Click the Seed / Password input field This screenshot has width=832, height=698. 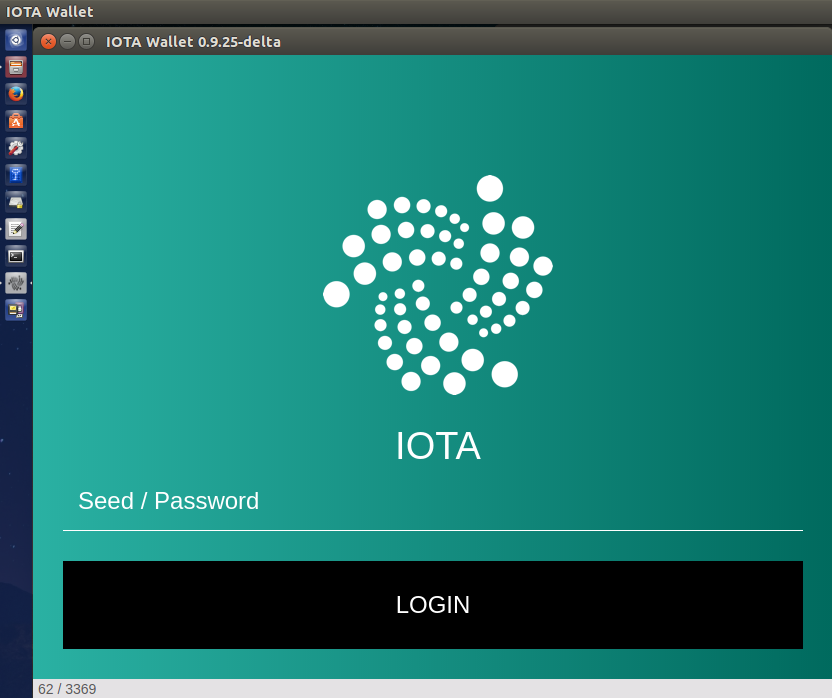point(432,502)
